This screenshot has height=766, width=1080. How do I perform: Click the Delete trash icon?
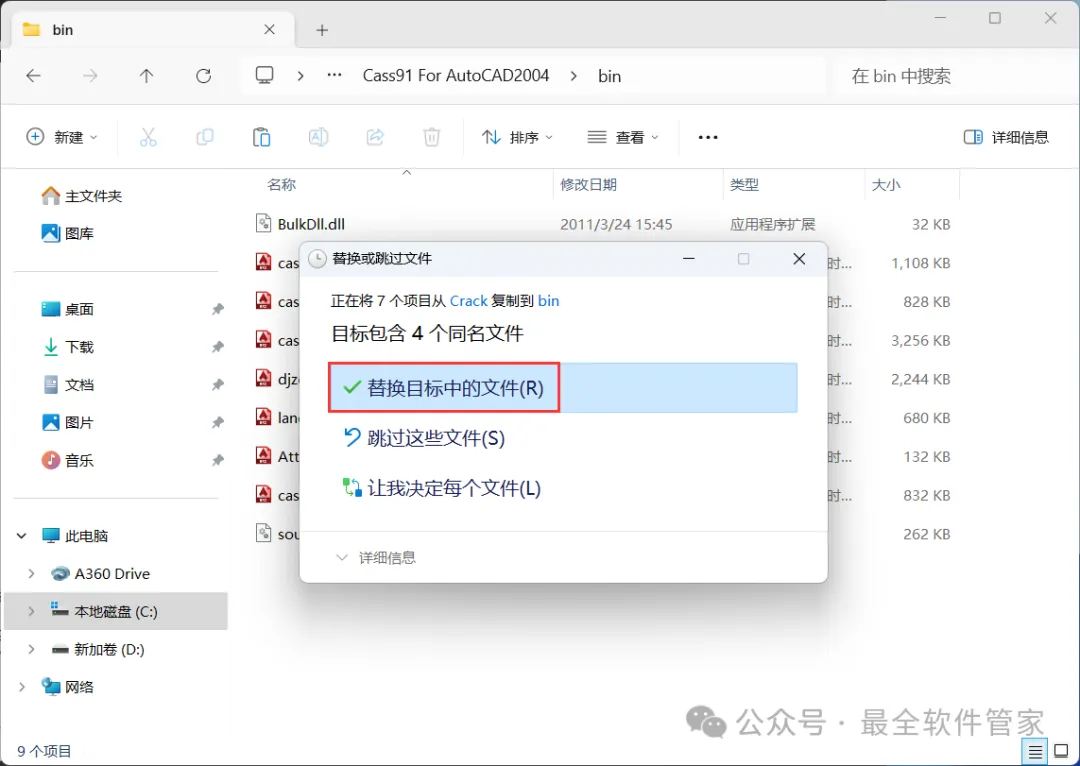click(432, 137)
